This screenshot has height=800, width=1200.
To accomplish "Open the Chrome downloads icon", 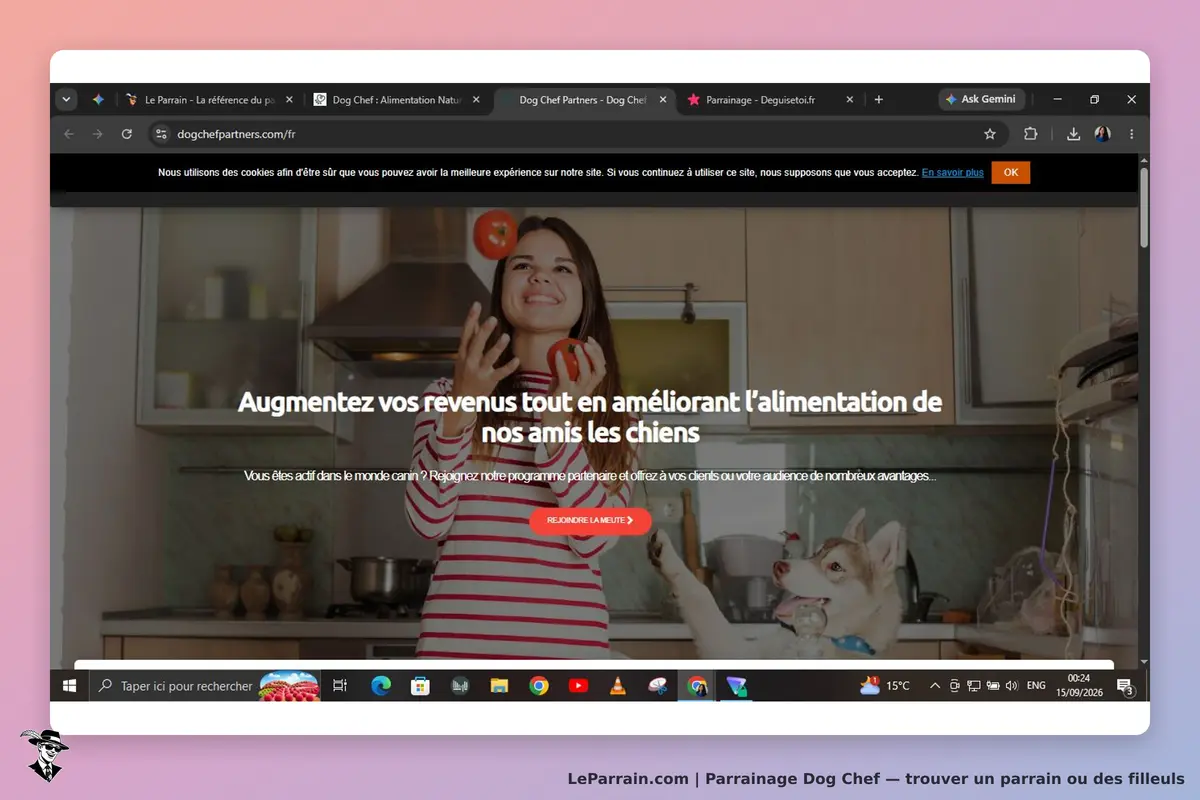I will [x=1074, y=134].
